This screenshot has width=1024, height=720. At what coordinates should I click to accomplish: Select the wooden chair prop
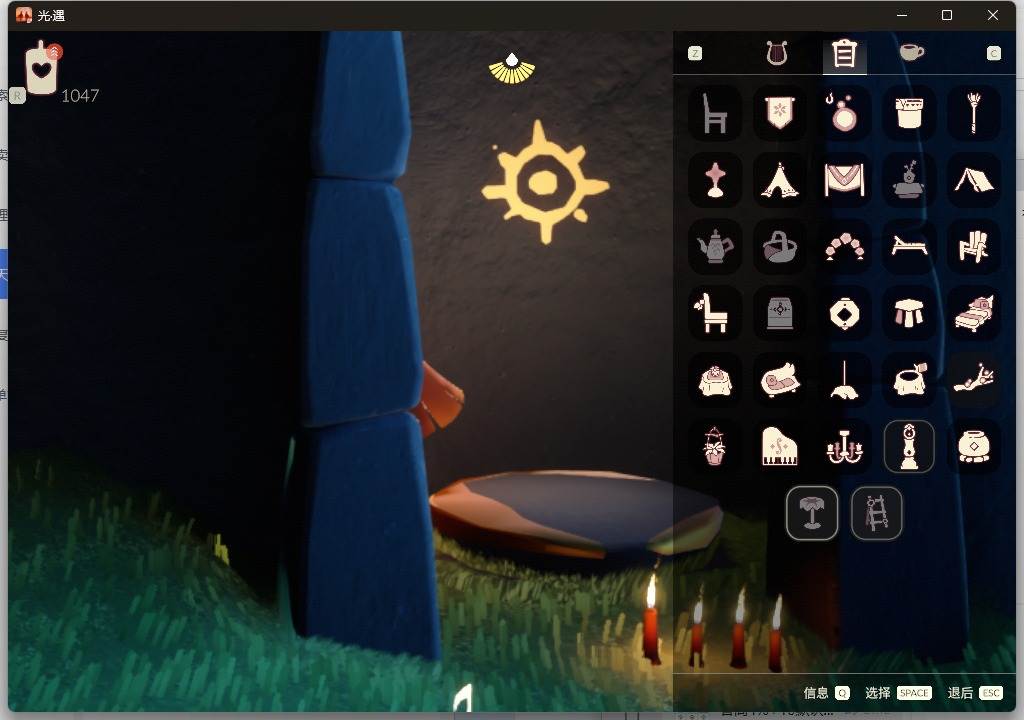point(715,113)
